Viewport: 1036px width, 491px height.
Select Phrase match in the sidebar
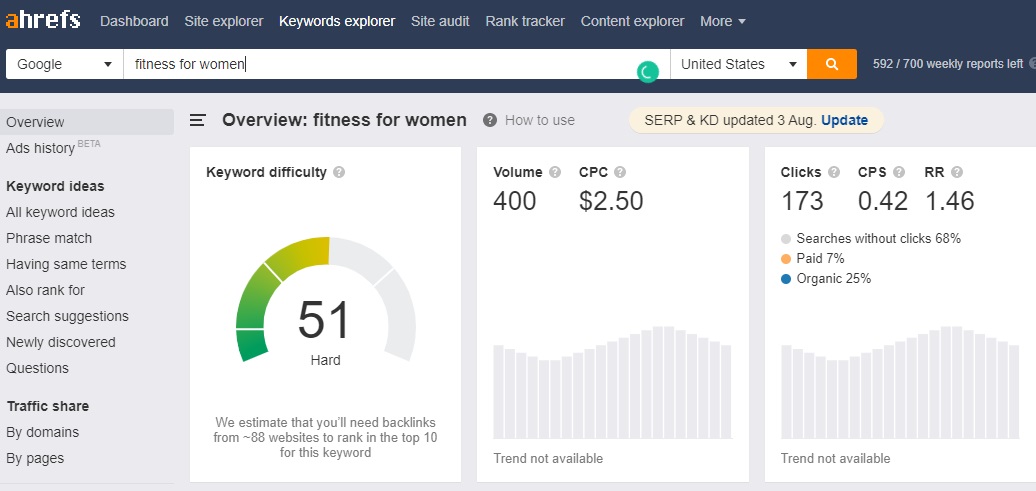pyautogui.click(x=49, y=238)
